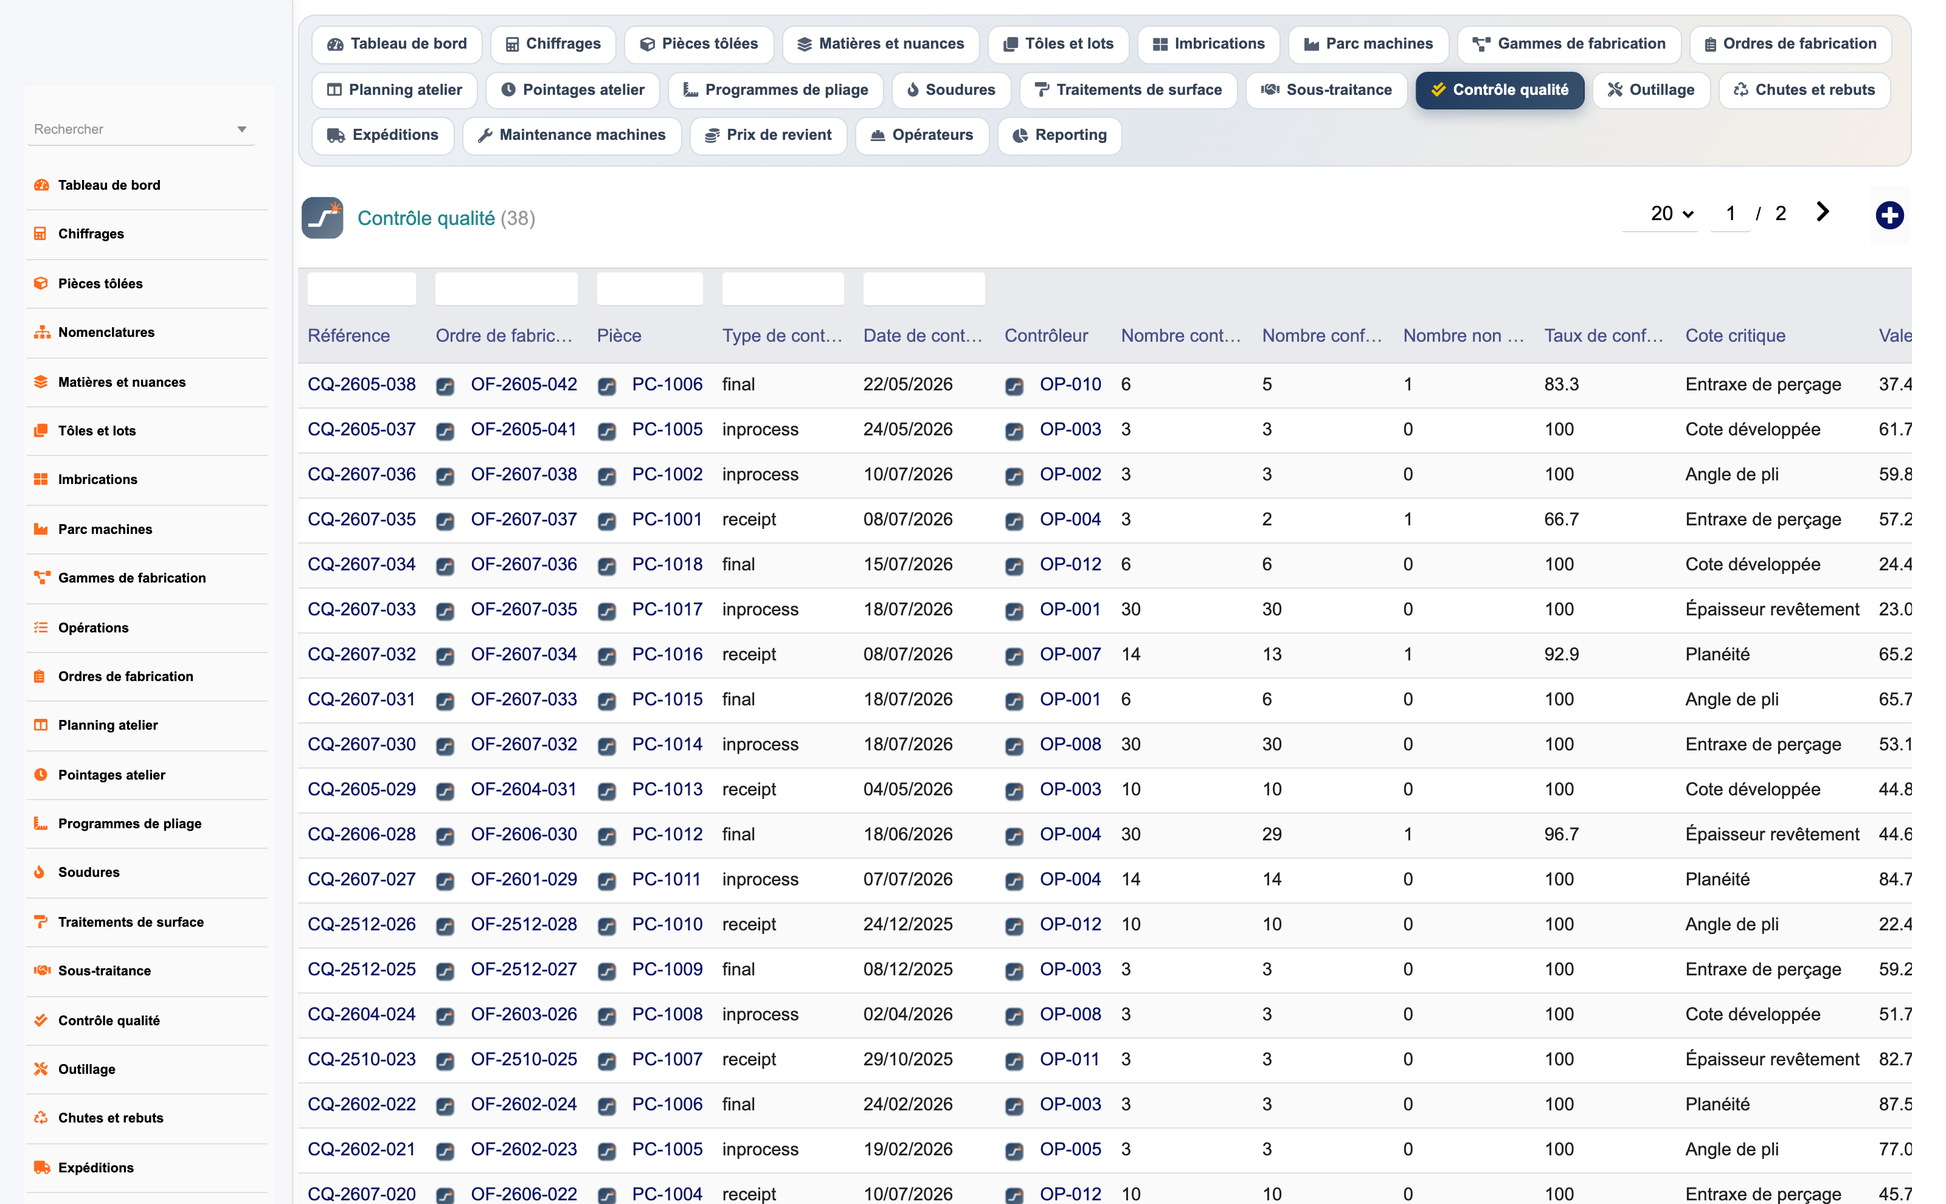Open operator OP-012 in CQ-2512-026 row
The width and height of the screenshot is (1946, 1204).
pos(1070,925)
